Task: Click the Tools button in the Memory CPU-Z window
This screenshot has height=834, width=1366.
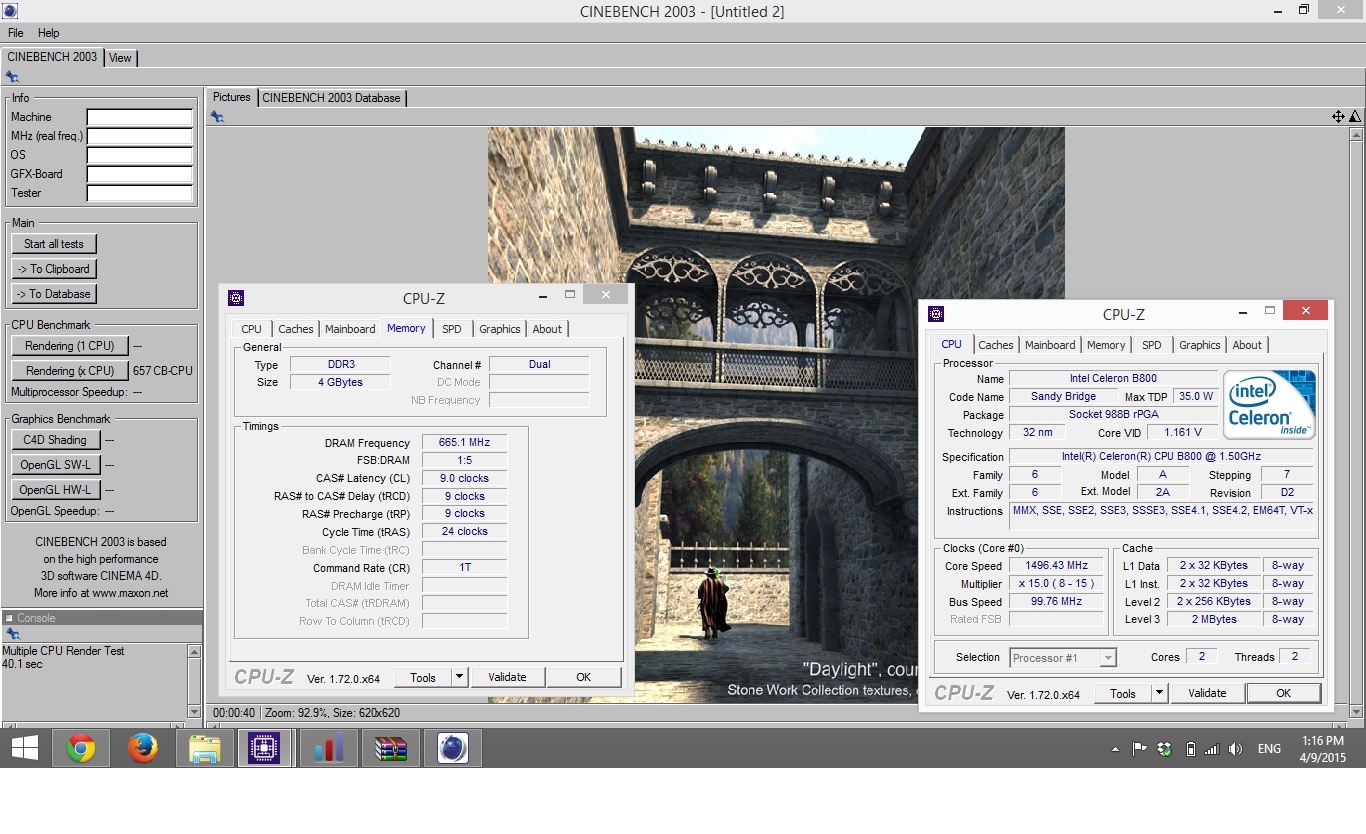Action: (x=423, y=677)
